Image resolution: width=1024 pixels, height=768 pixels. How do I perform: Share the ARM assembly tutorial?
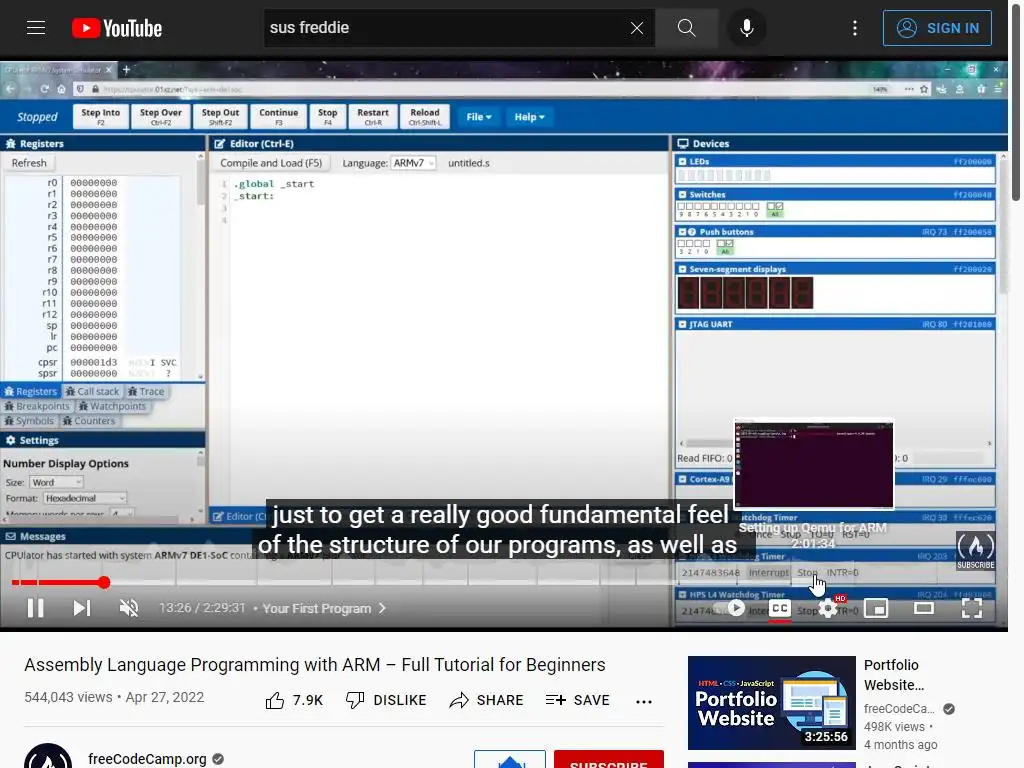[x=487, y=701]
